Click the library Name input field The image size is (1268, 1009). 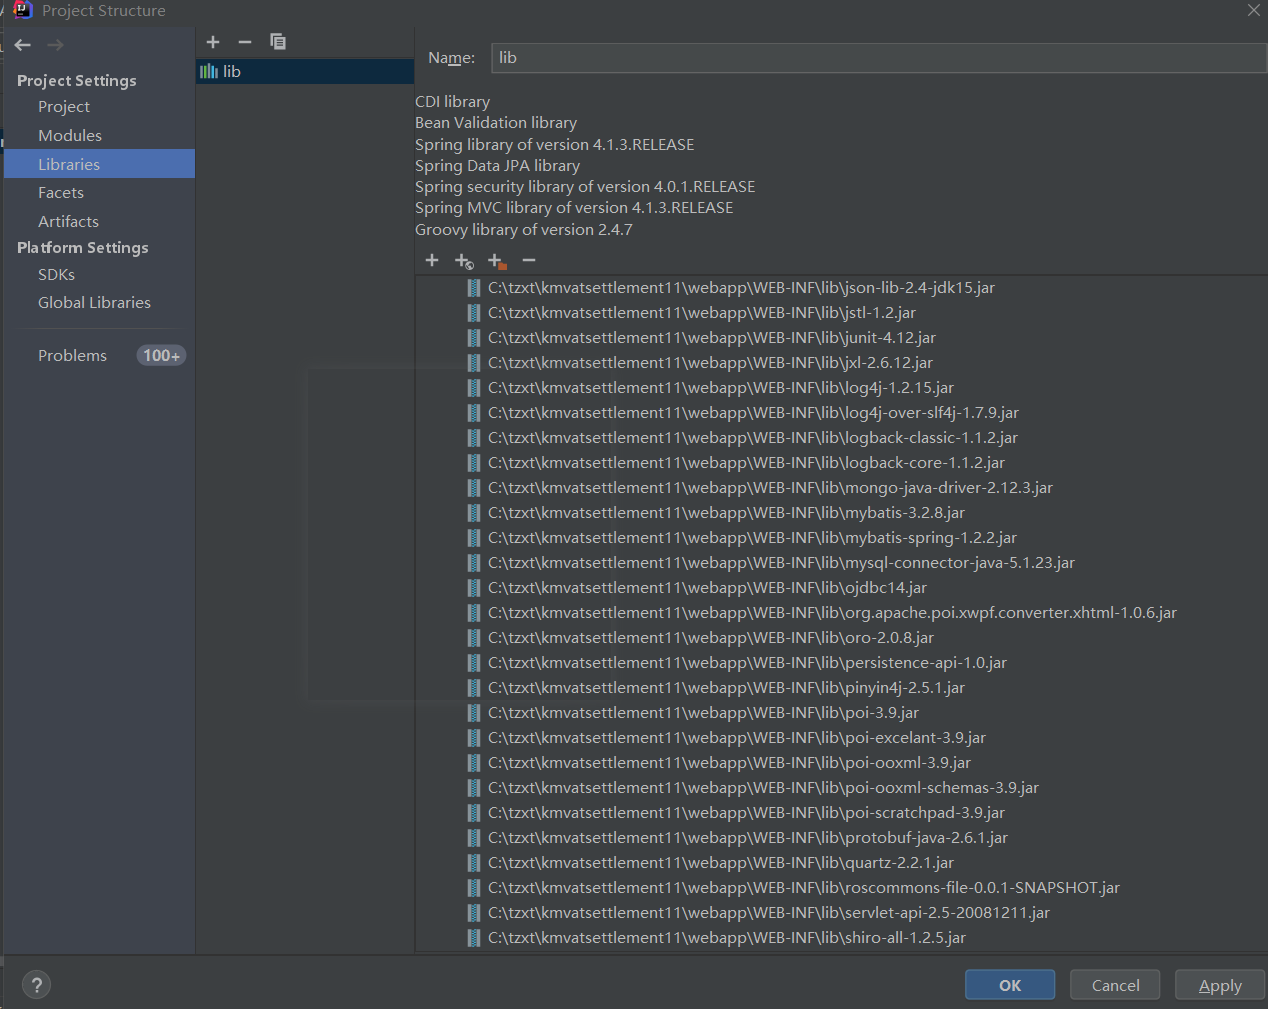tap(879, 58)
